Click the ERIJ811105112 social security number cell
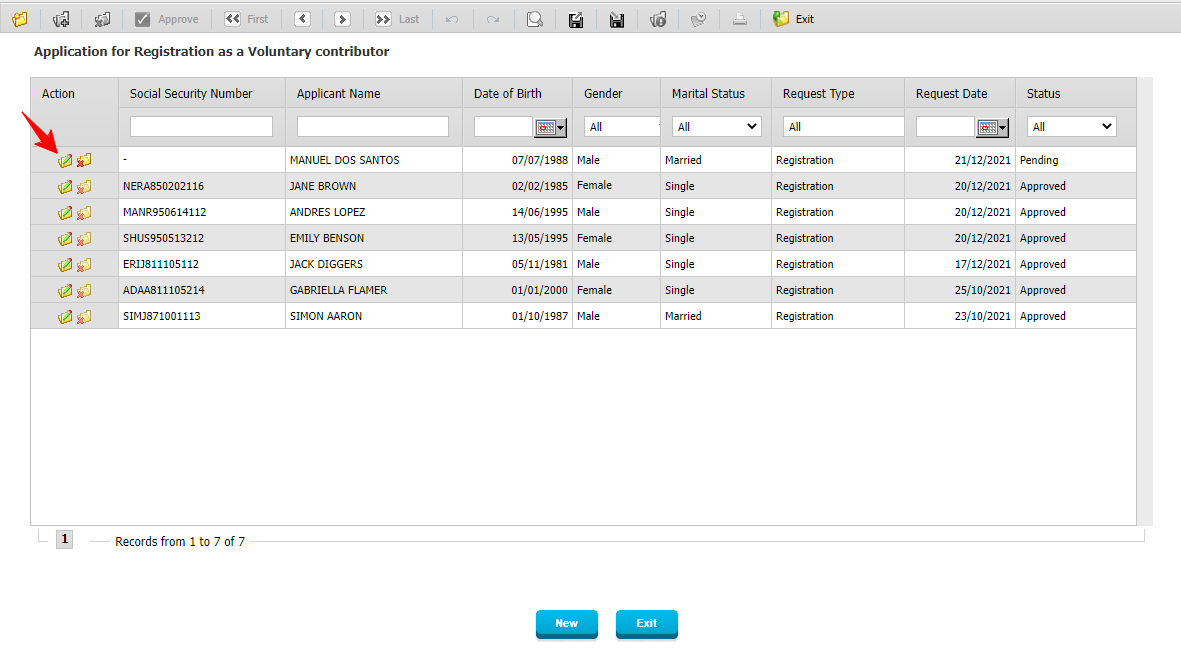Screen dimensions: 1181x655 (202, 264)
